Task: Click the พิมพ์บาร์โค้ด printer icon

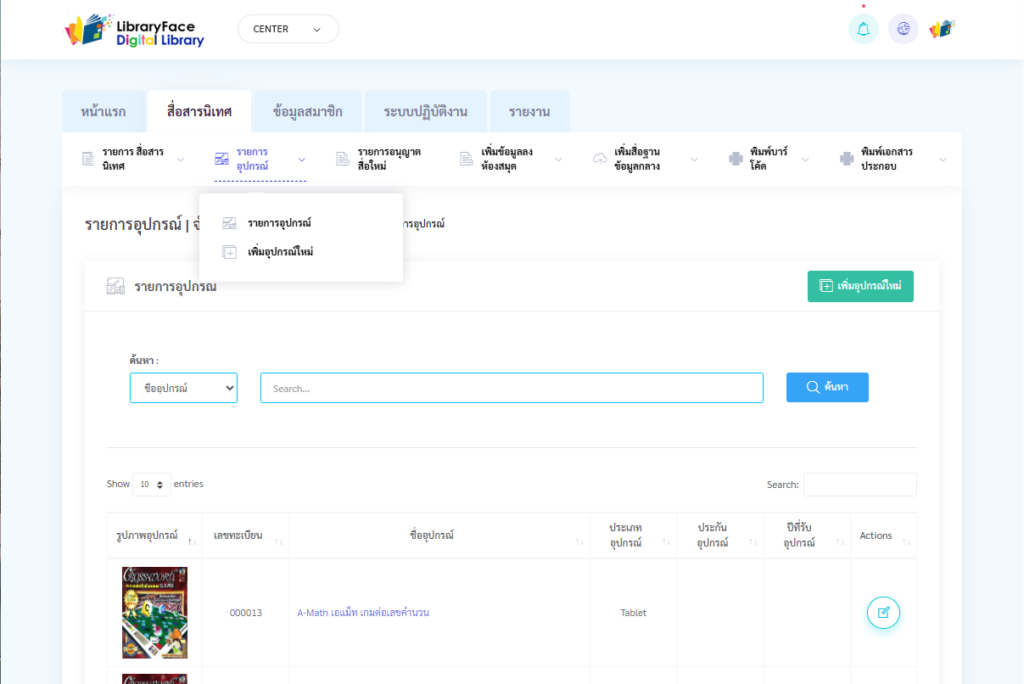Action: coord(736,158)
